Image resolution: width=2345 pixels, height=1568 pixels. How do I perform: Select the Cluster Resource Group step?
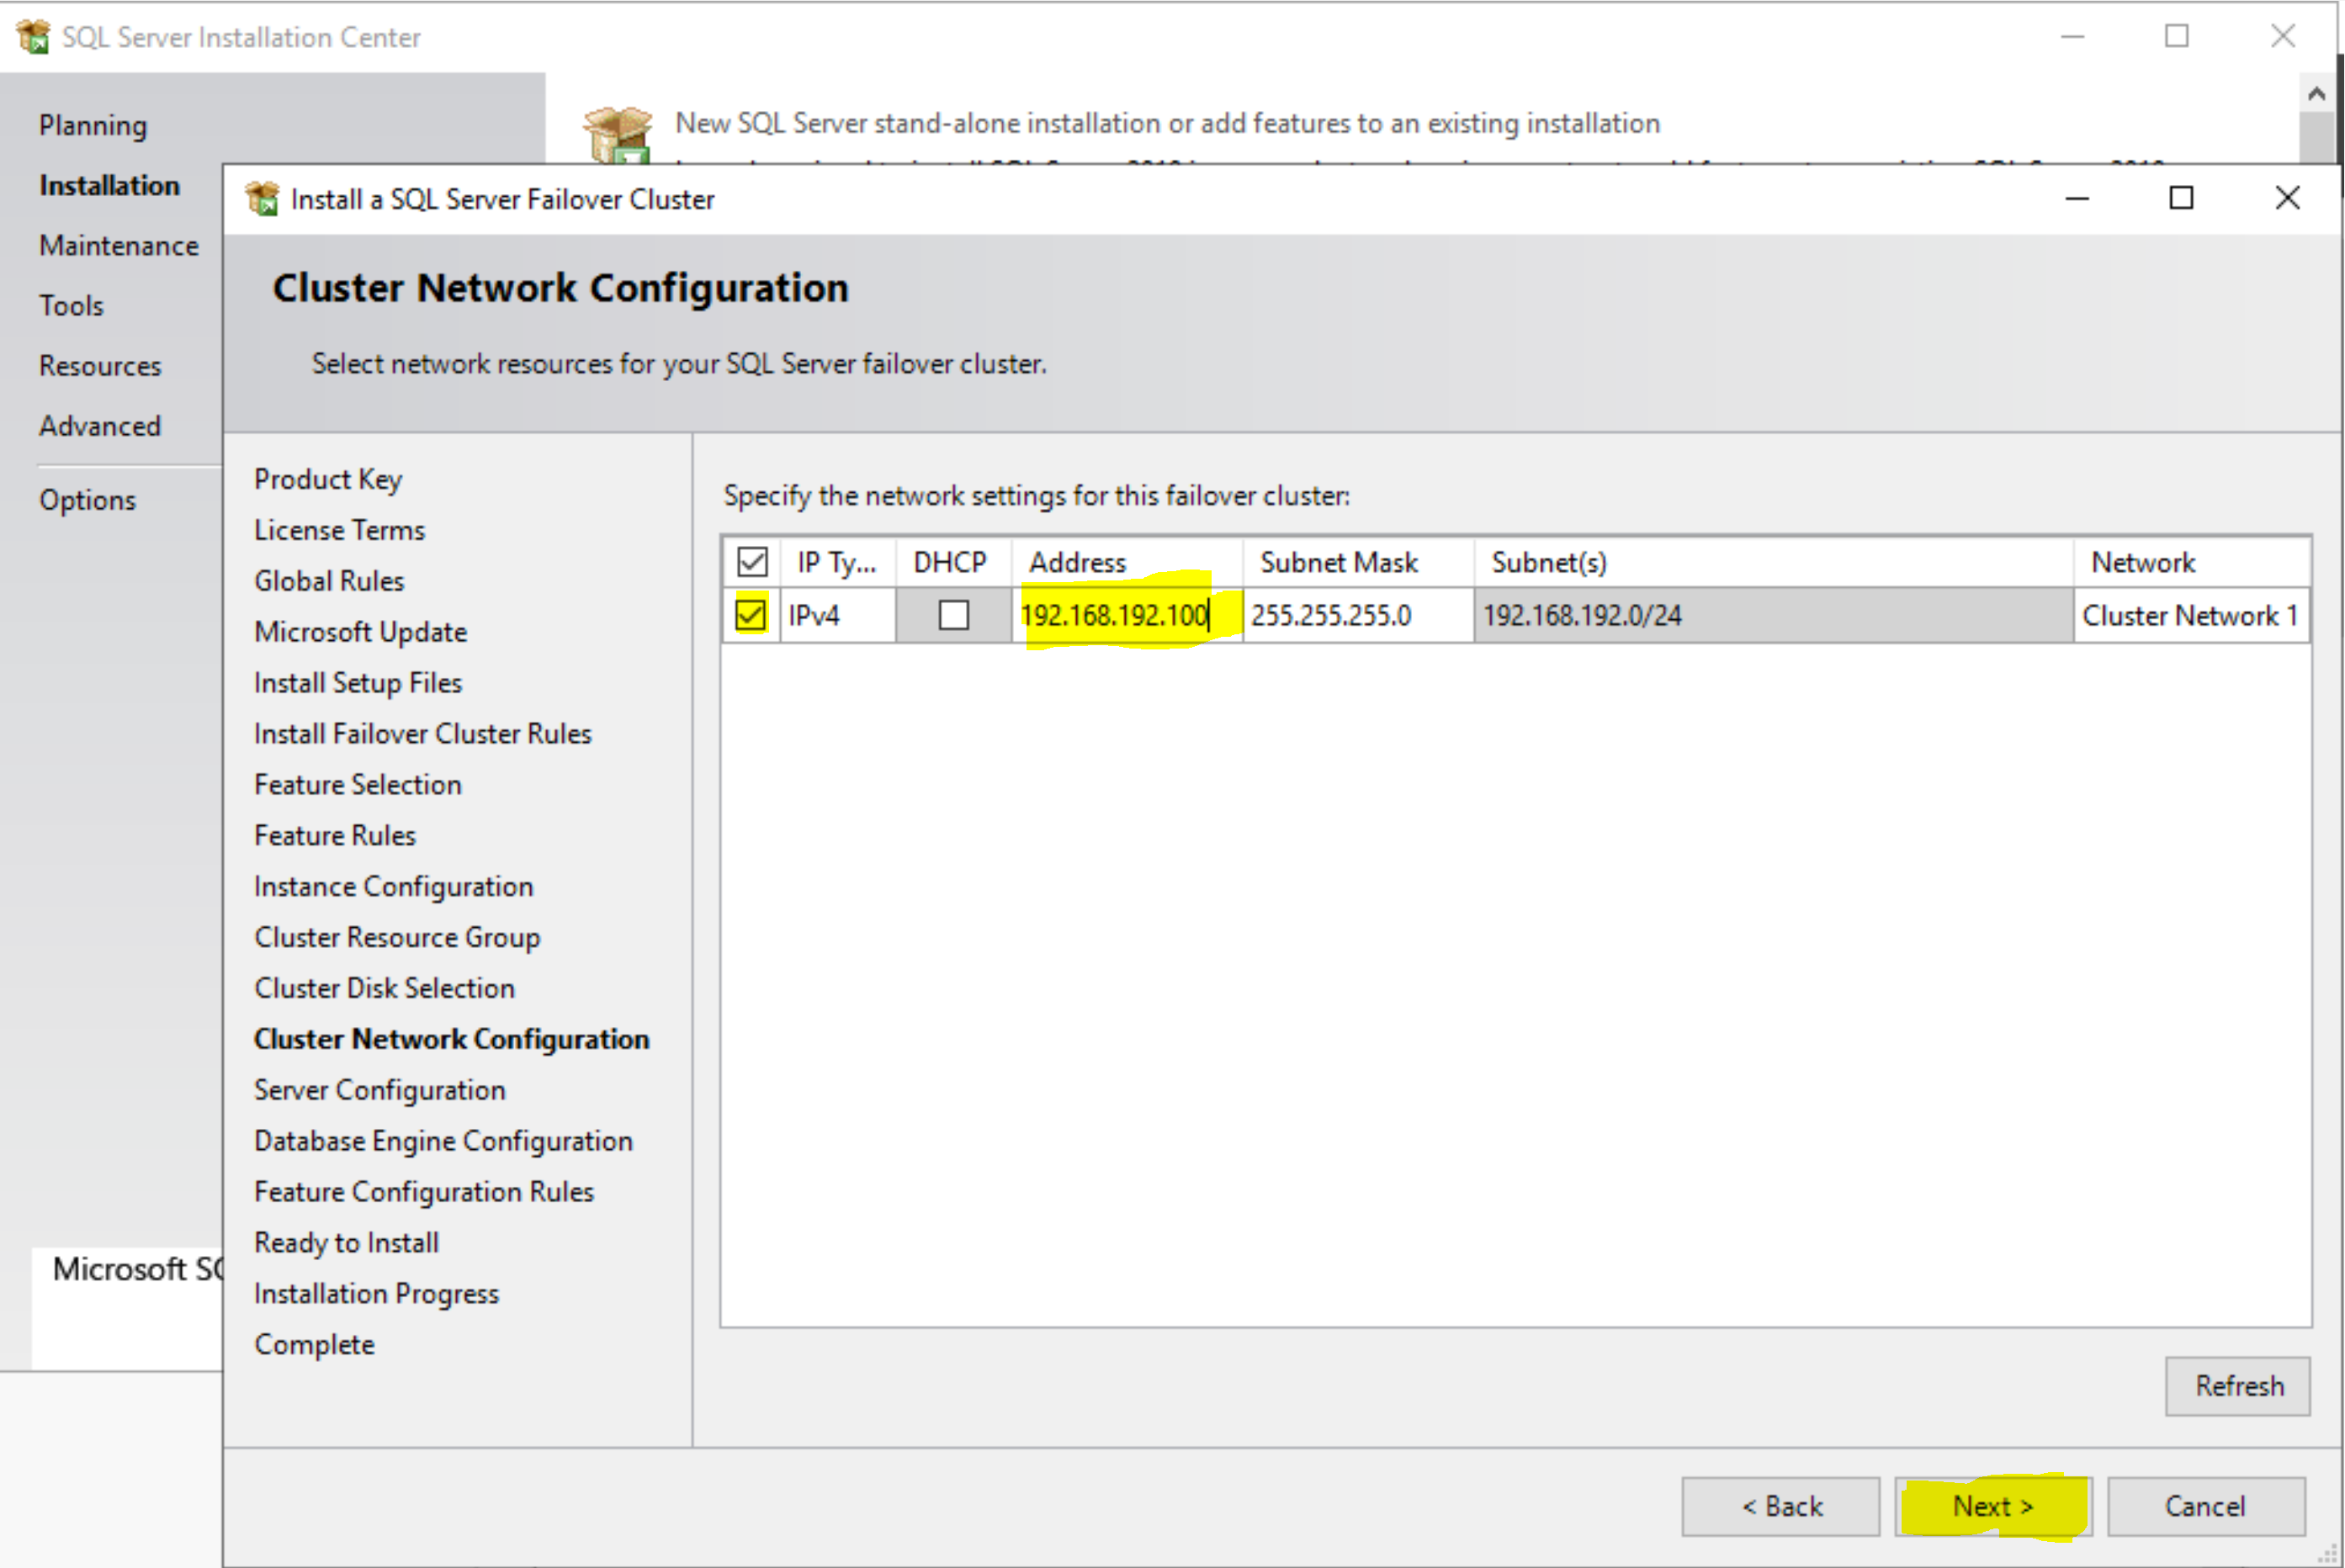tap(397, 937)
